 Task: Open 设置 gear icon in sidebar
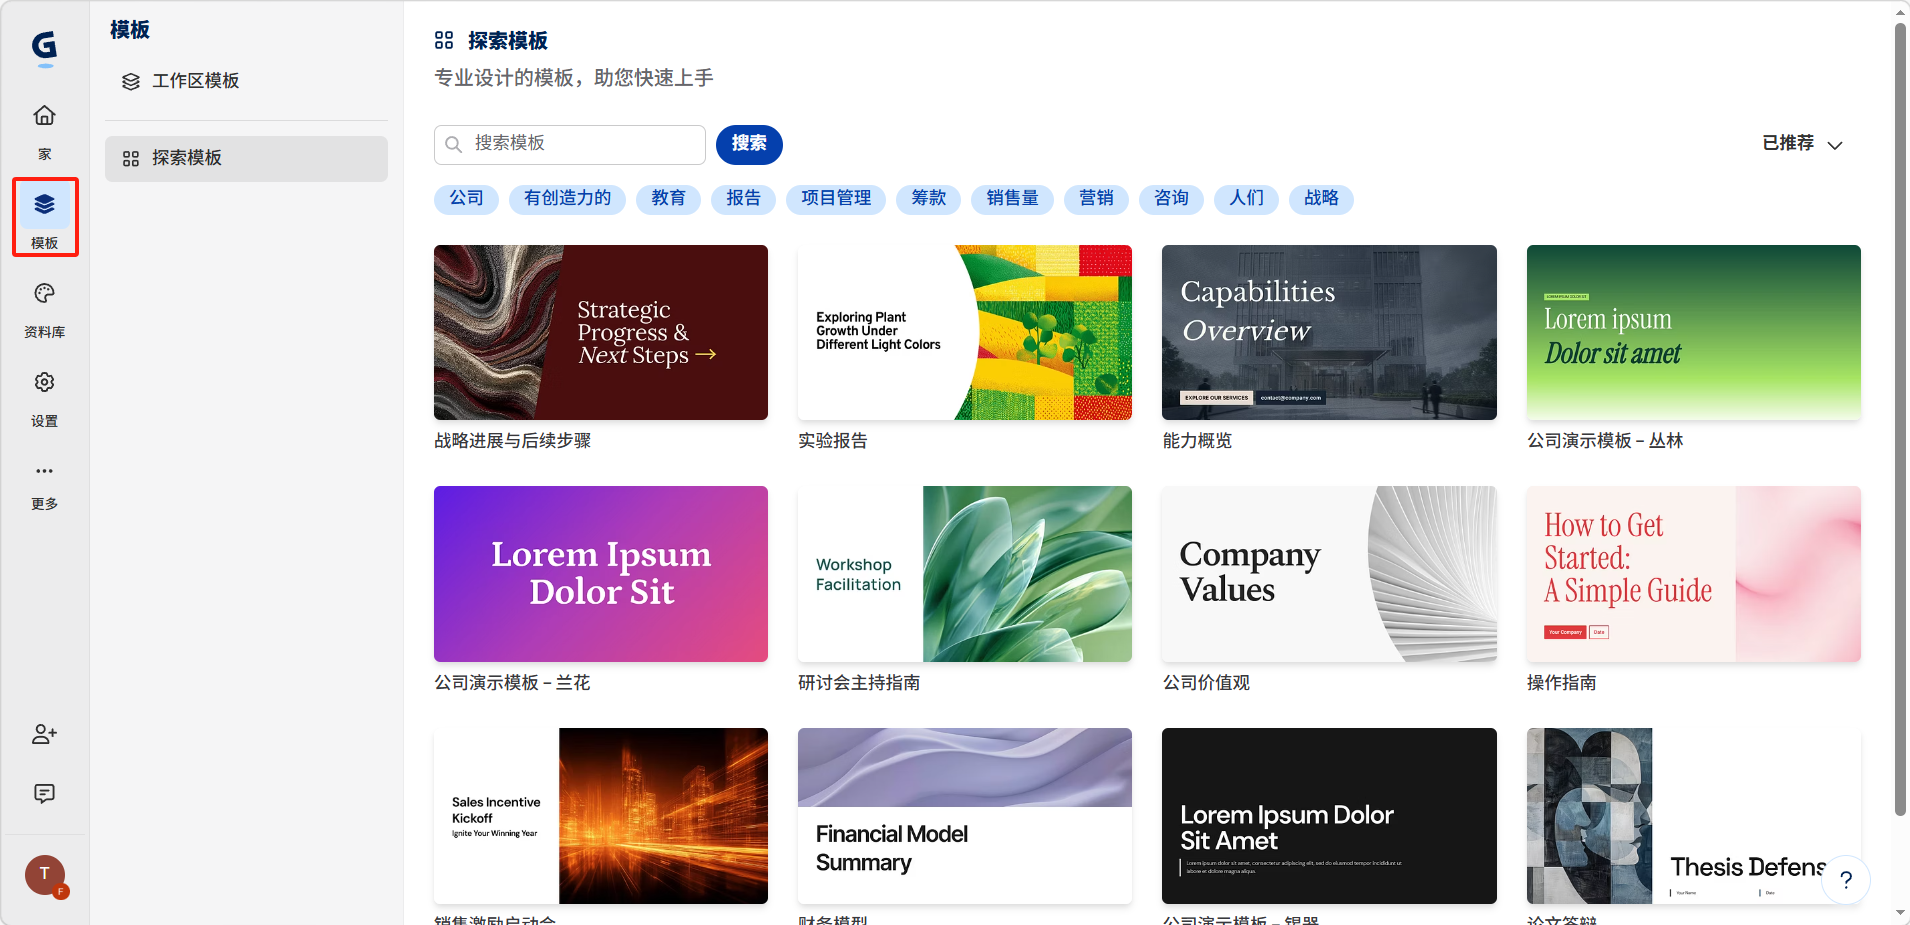(44, 383)
